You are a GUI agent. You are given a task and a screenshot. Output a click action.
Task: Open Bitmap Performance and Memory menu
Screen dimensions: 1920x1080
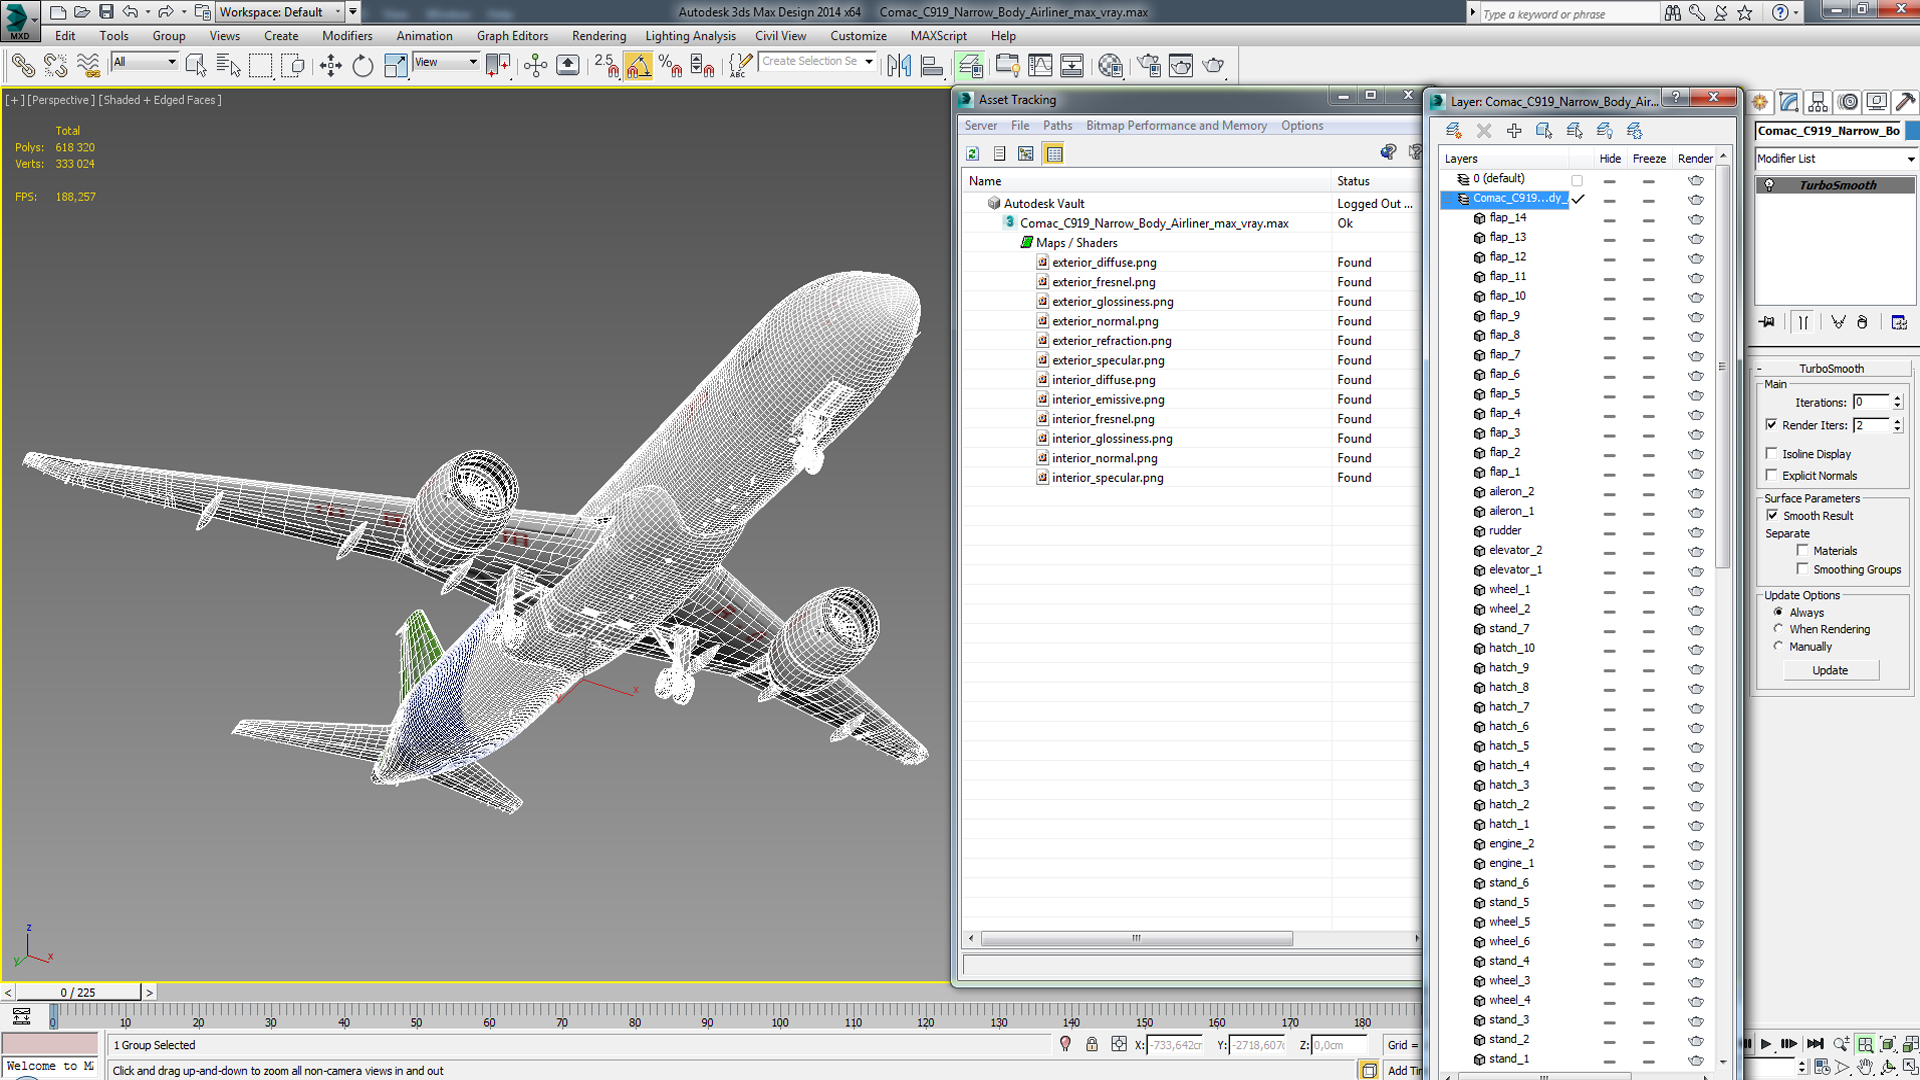(x=1176, y=126)
